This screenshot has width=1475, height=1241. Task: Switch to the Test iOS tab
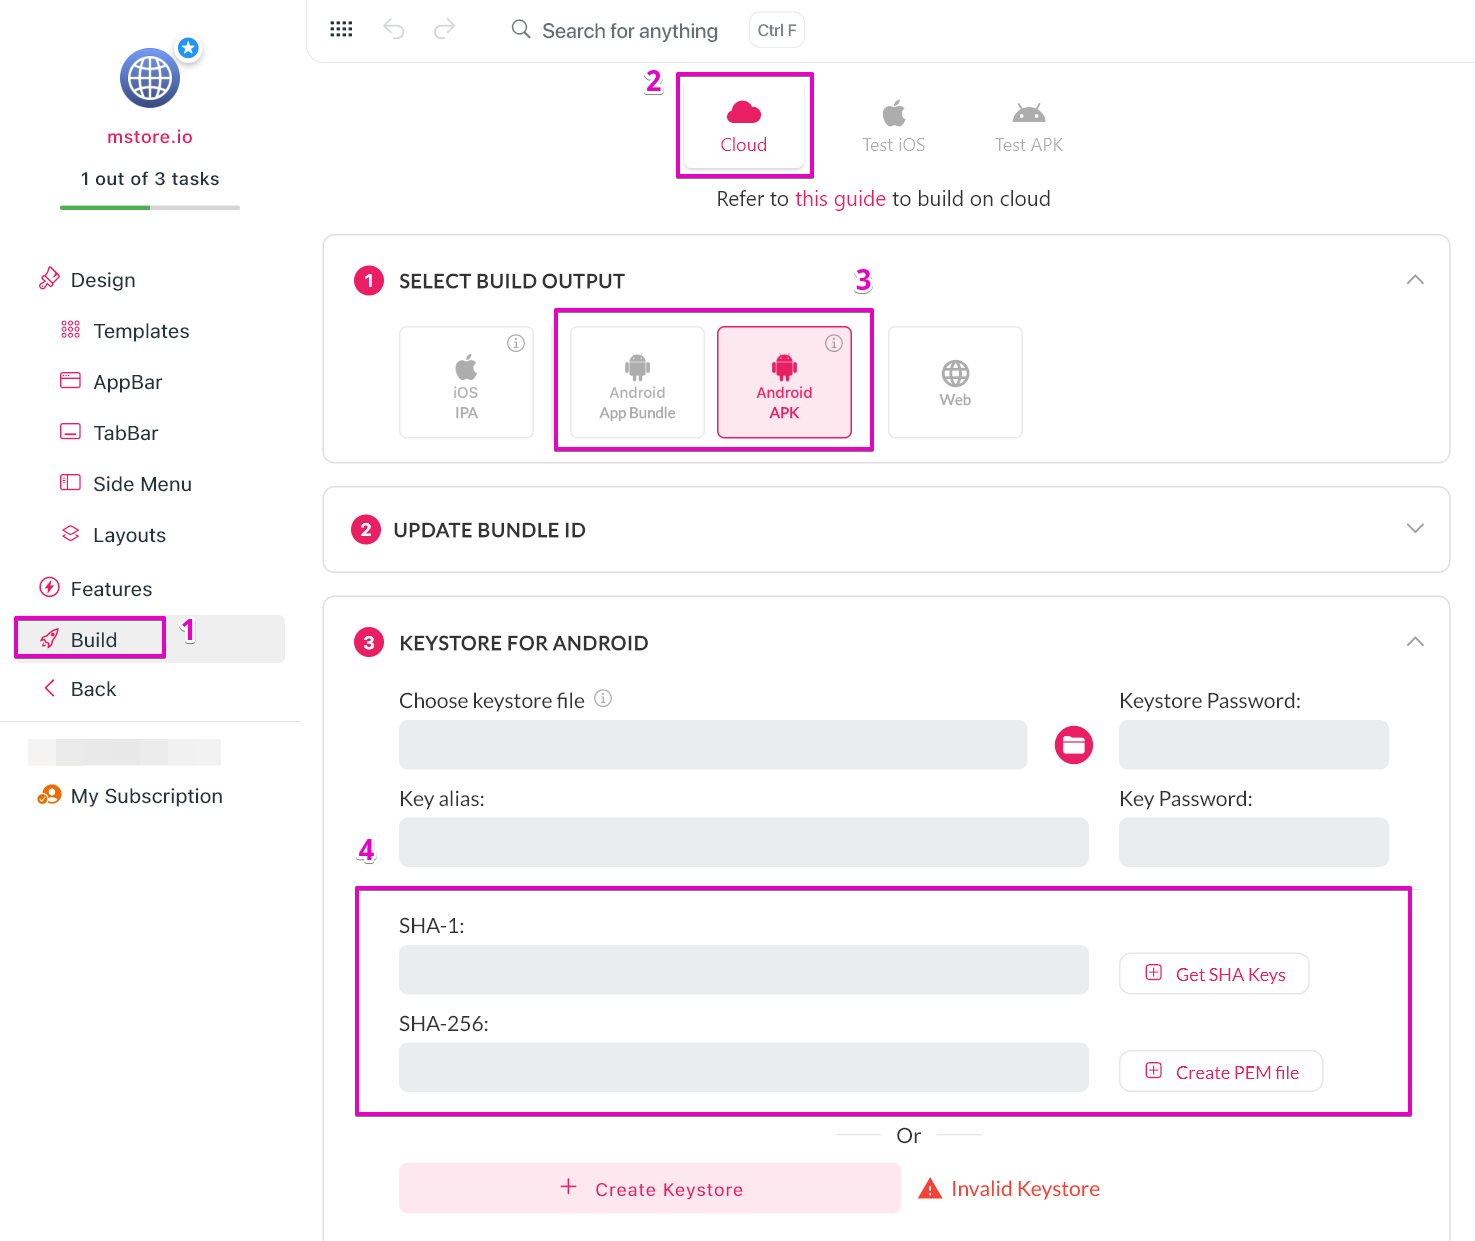pyautogui.click(x=893, y=127)
